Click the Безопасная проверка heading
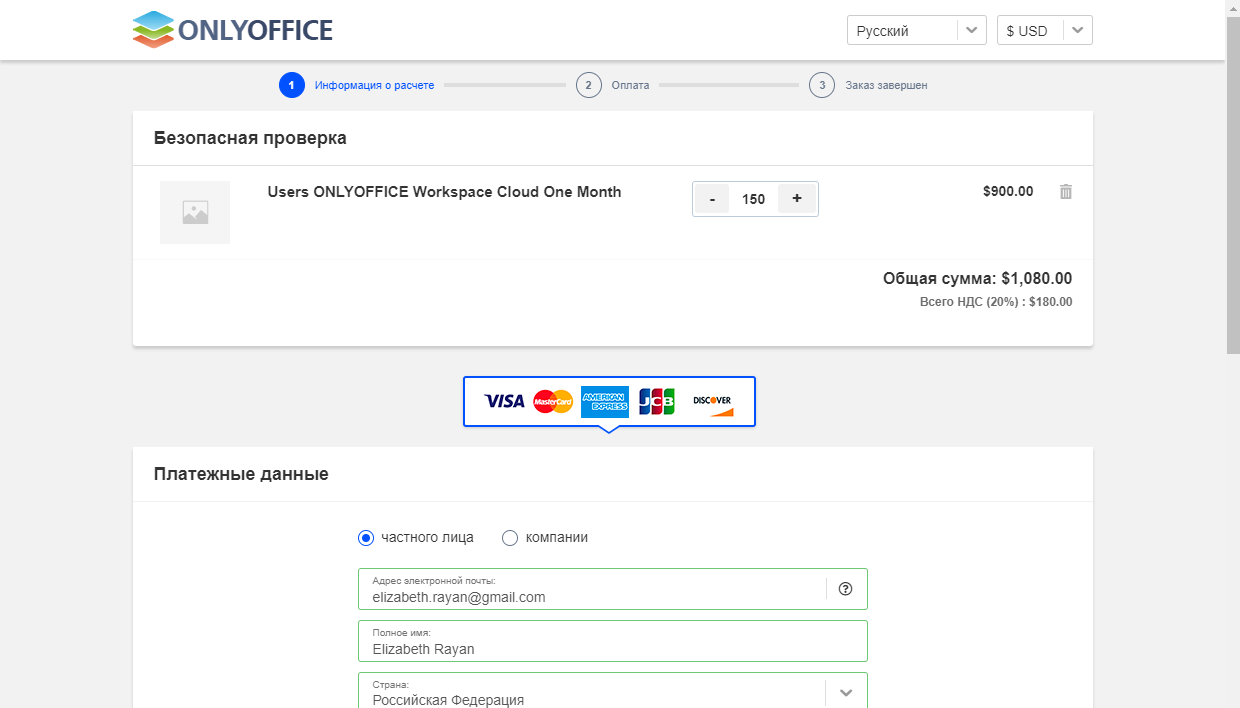 tap(250, 138)
